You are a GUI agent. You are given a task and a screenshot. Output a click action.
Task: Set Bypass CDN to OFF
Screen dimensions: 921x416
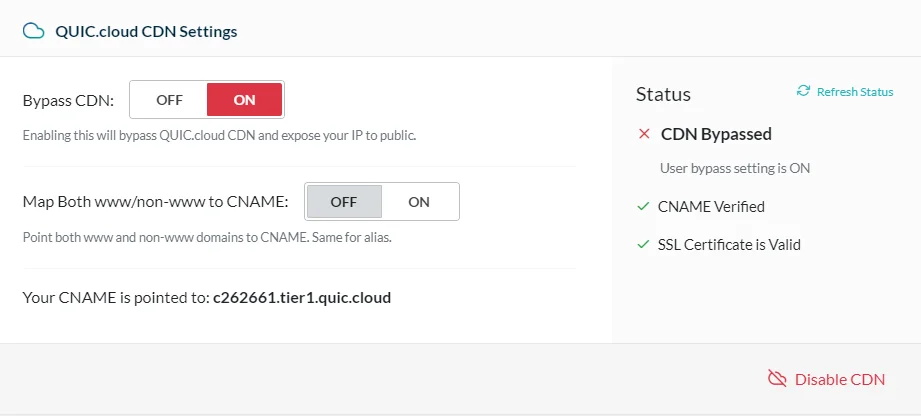[x=169, y=100]
